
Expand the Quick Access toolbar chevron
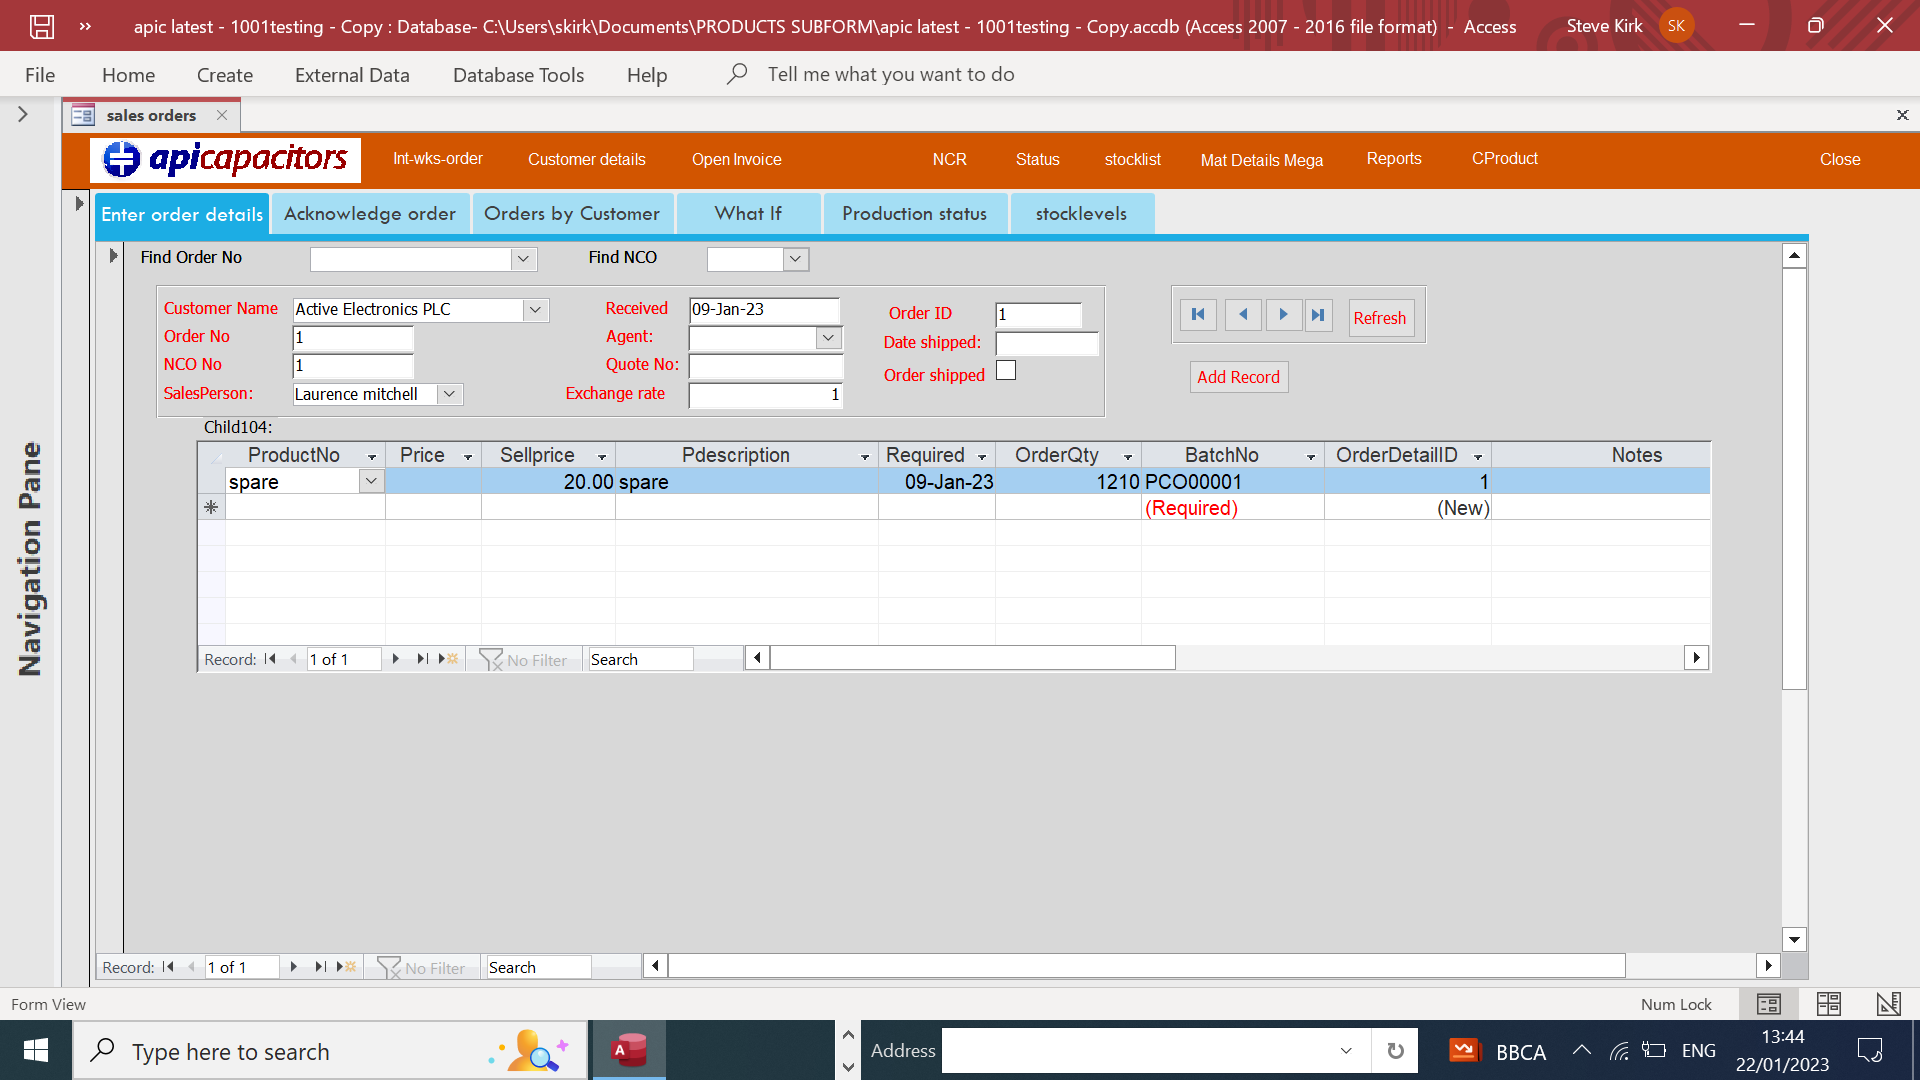point(86,27)
